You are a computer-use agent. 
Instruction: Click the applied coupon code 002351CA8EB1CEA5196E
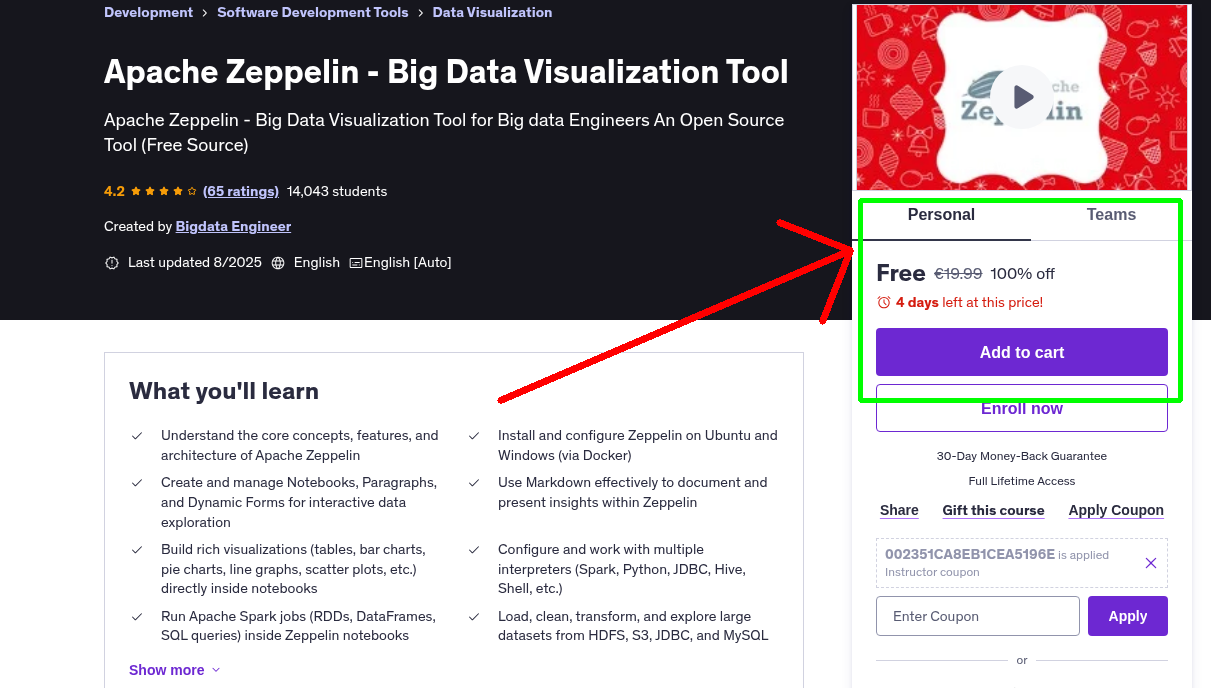click(x=970, y=554)
